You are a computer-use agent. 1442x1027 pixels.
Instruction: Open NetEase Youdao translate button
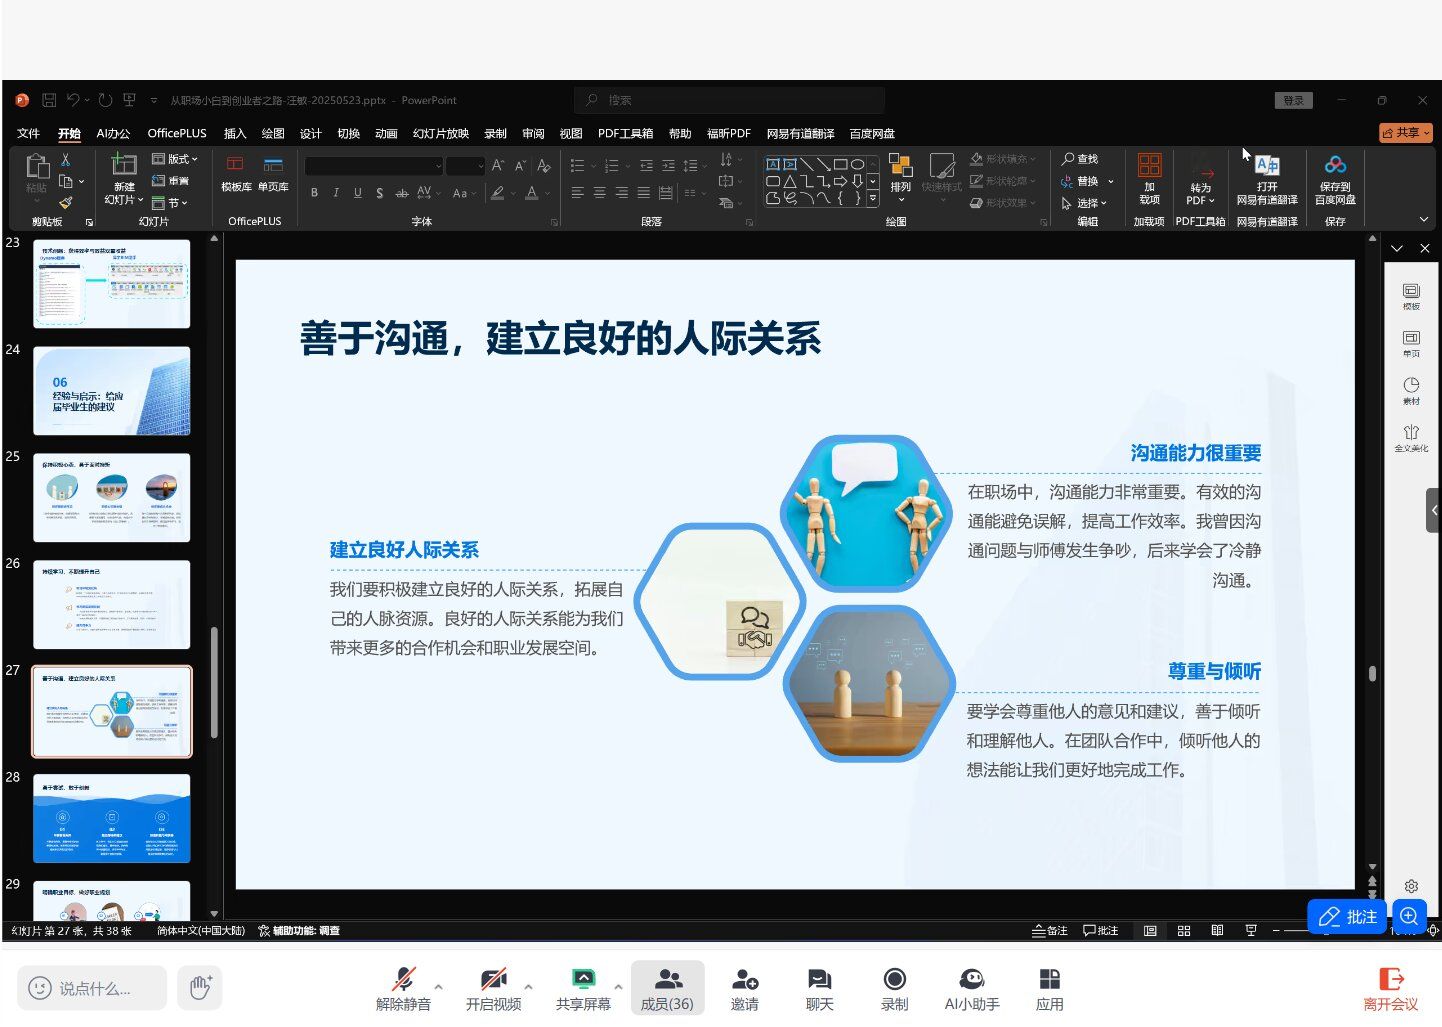1266,178
